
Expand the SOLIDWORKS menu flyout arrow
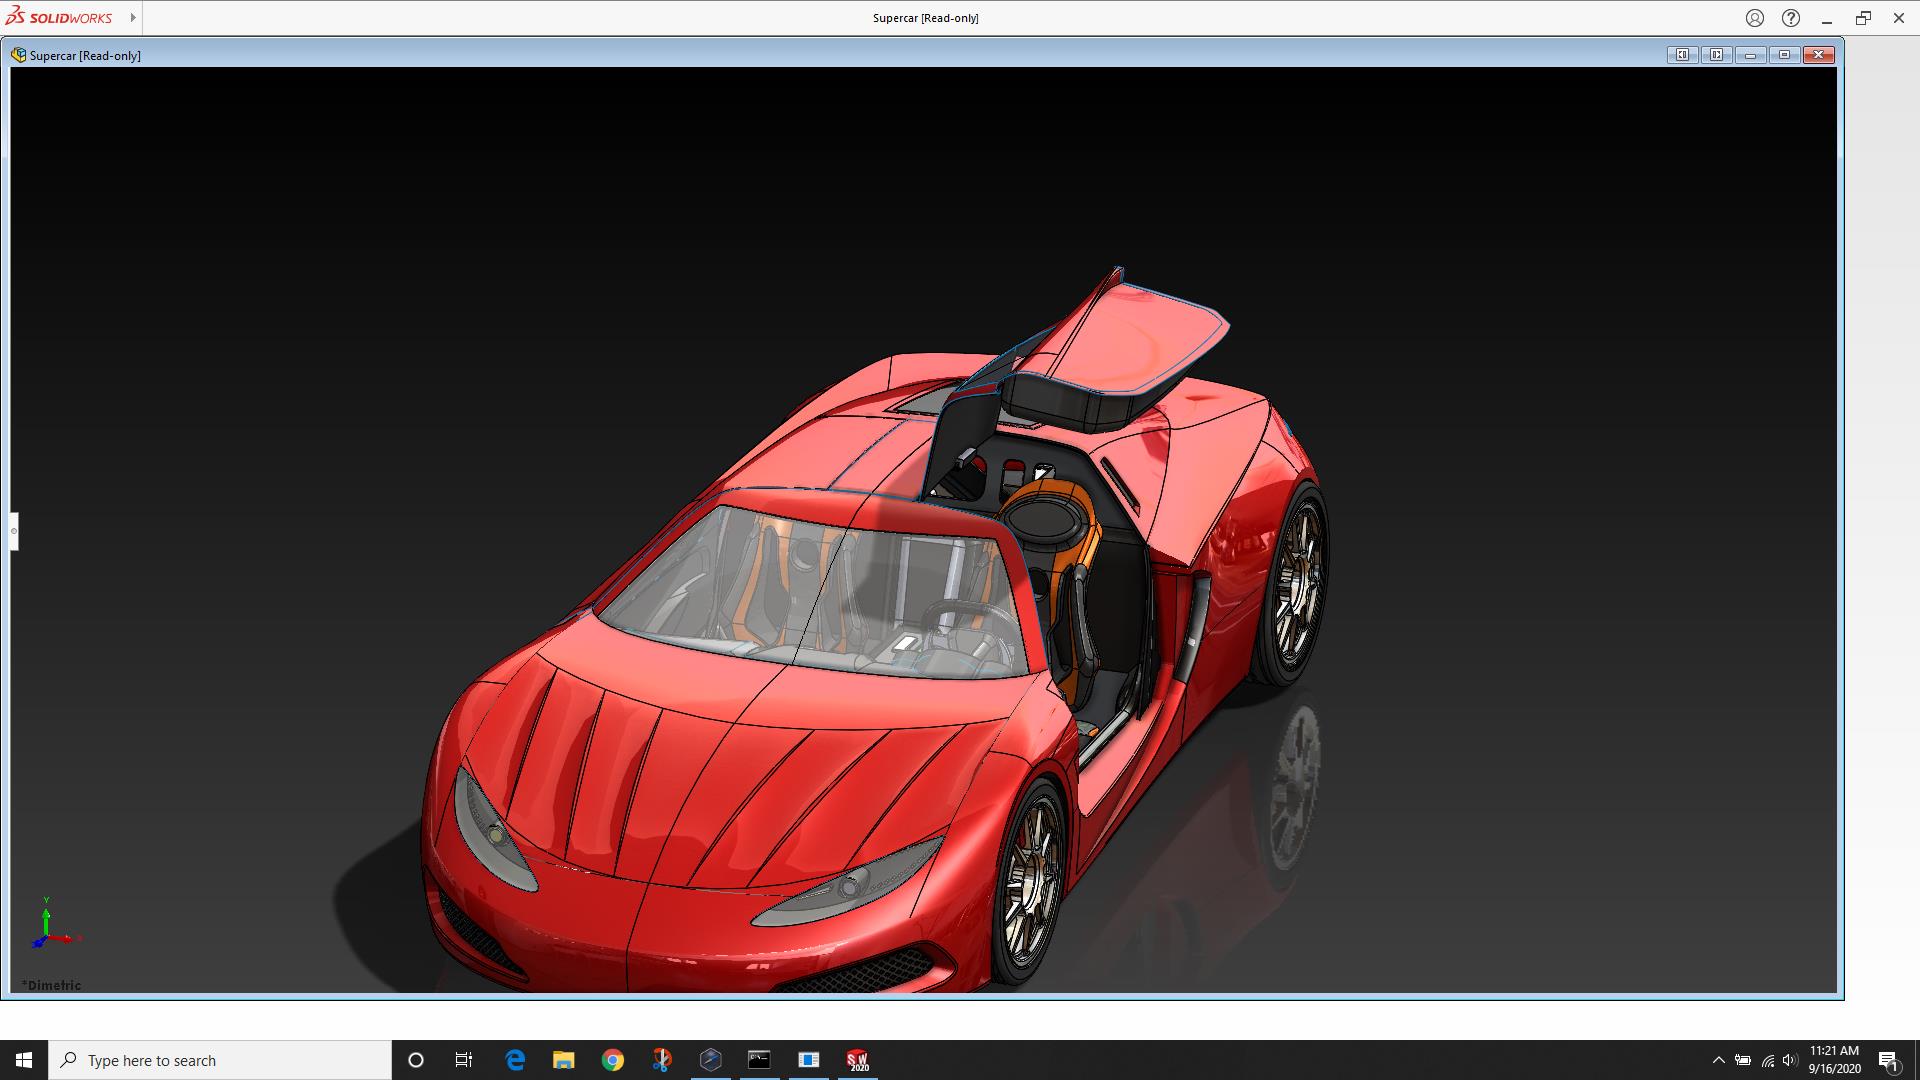[132, 17]
